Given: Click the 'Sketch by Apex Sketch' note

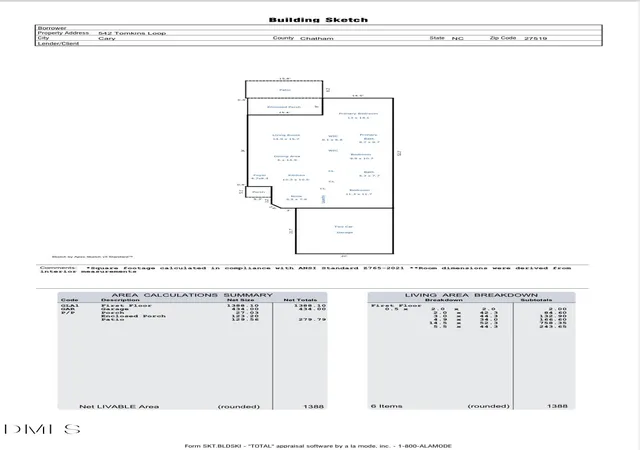Looking at the screenshot, I should pos(92,257).
